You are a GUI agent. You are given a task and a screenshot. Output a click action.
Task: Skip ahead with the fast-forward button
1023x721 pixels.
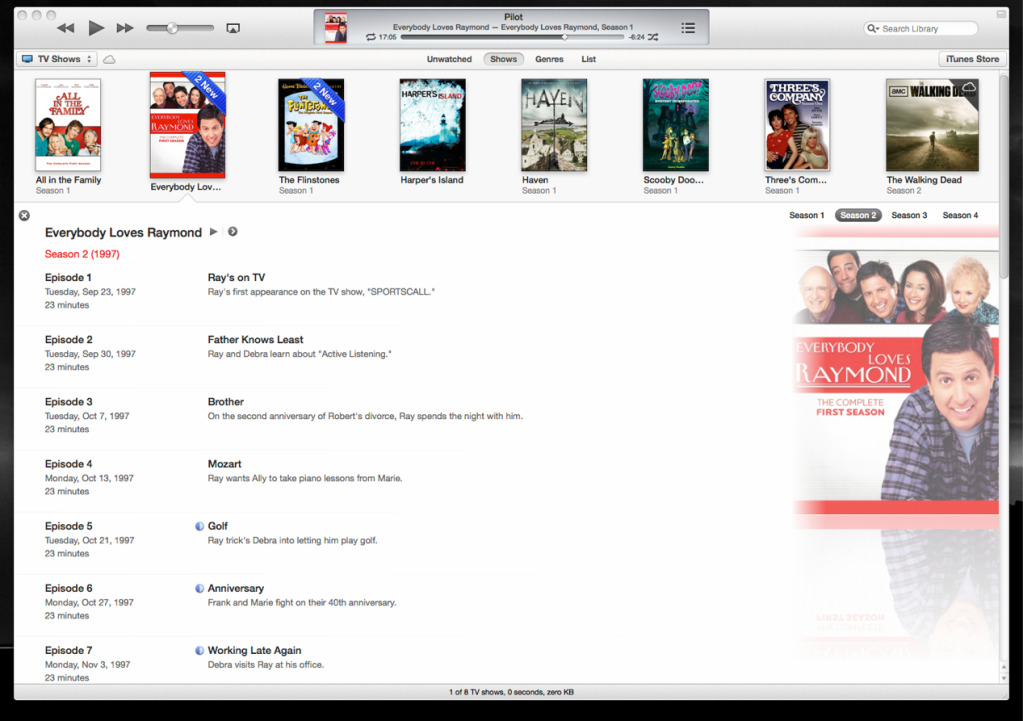(x=125, y=28)
